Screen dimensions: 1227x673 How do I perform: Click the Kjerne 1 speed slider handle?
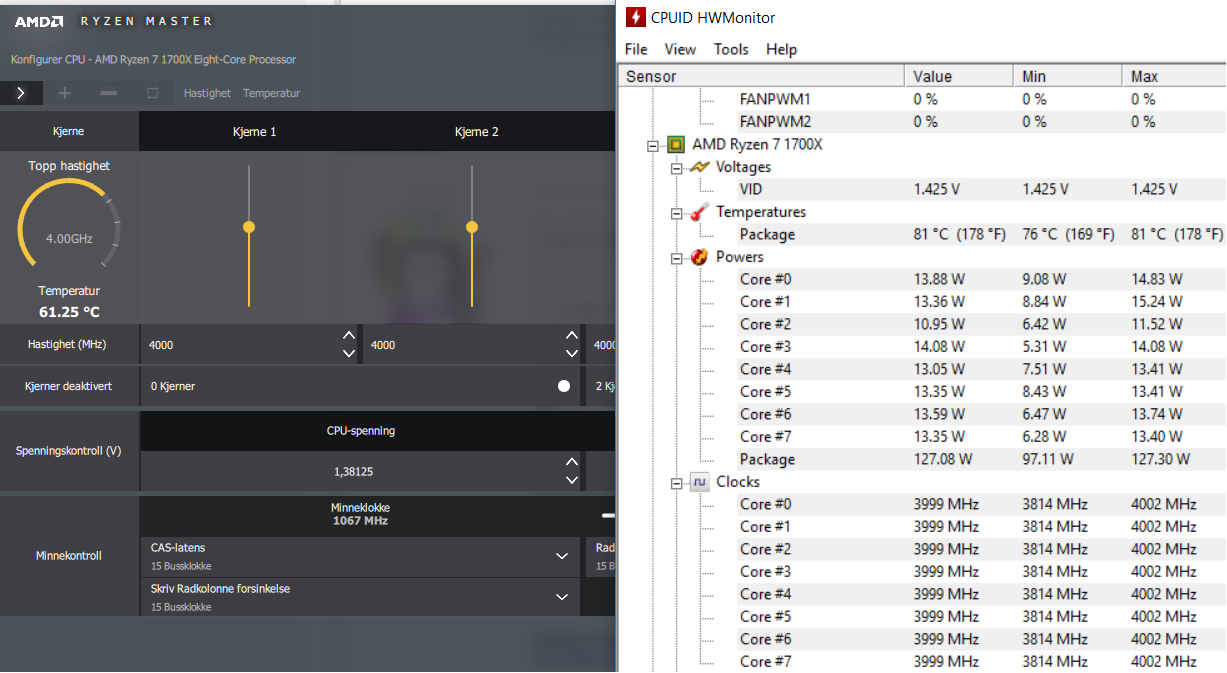pos(249,227)
